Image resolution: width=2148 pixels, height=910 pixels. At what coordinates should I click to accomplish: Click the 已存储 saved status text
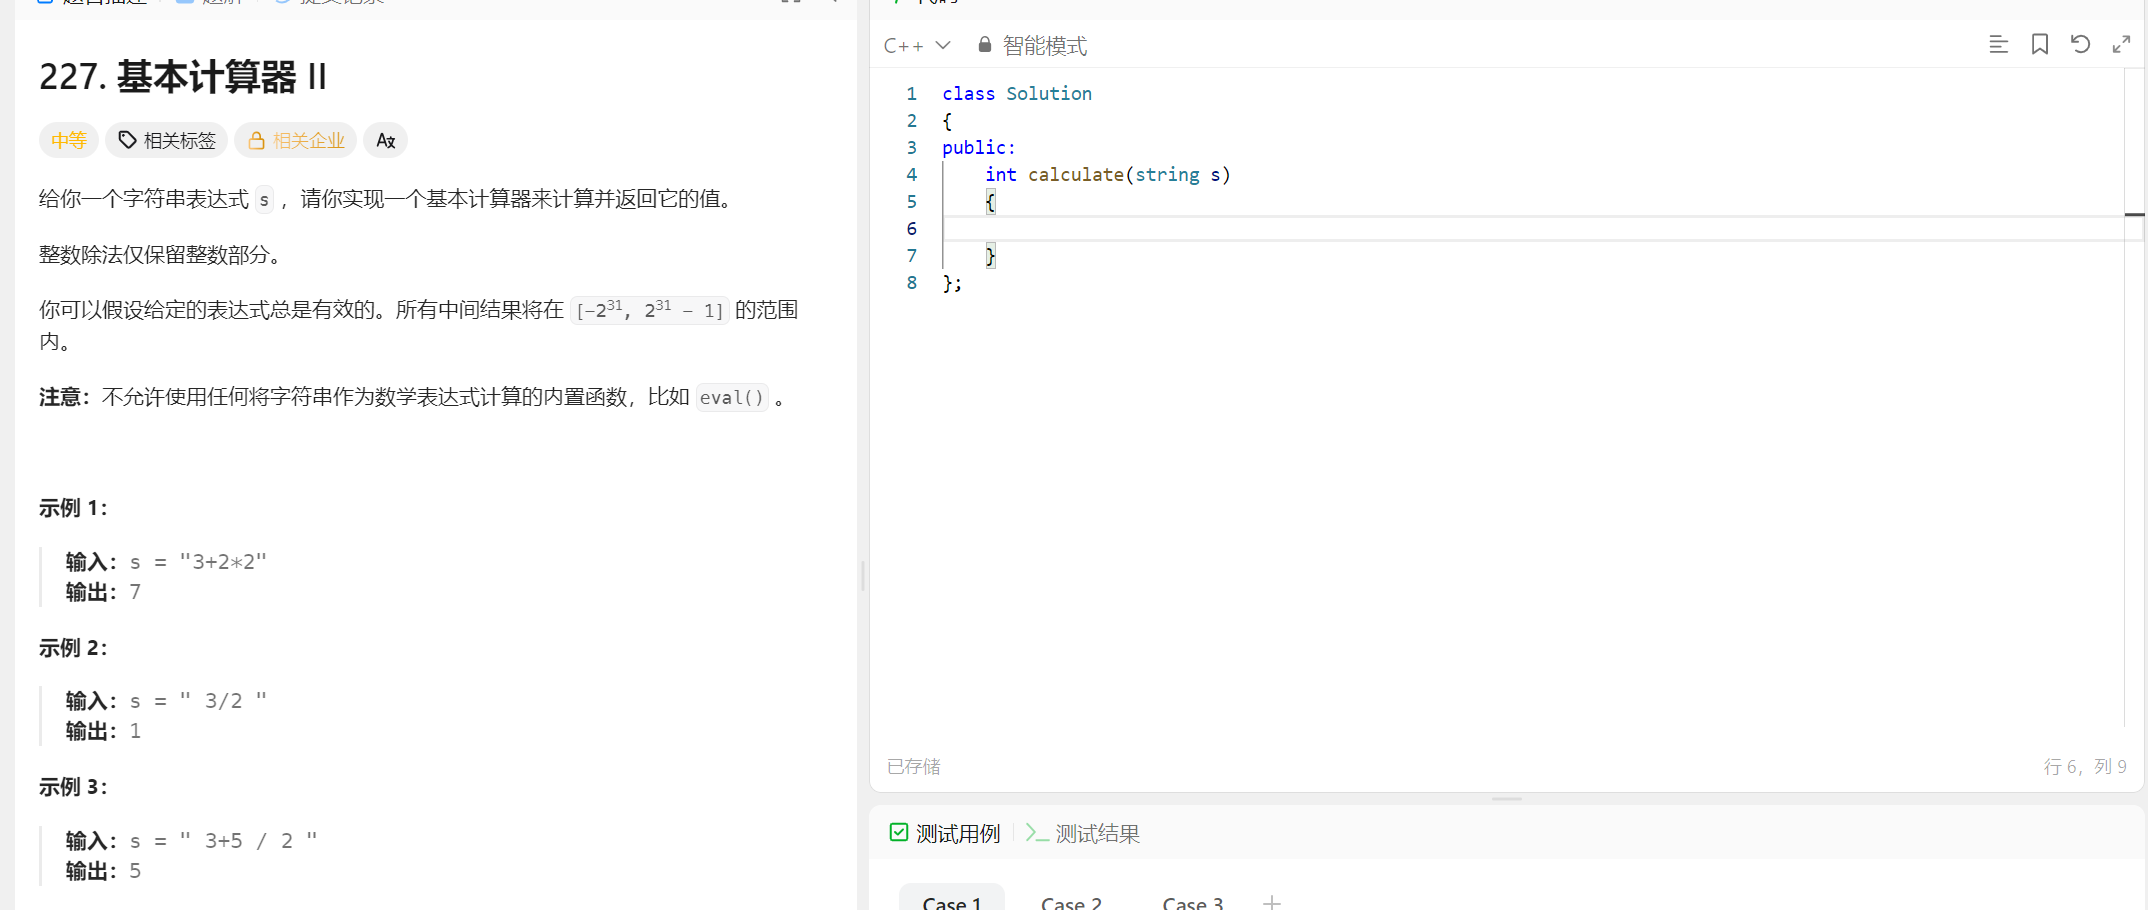(914, 767)
